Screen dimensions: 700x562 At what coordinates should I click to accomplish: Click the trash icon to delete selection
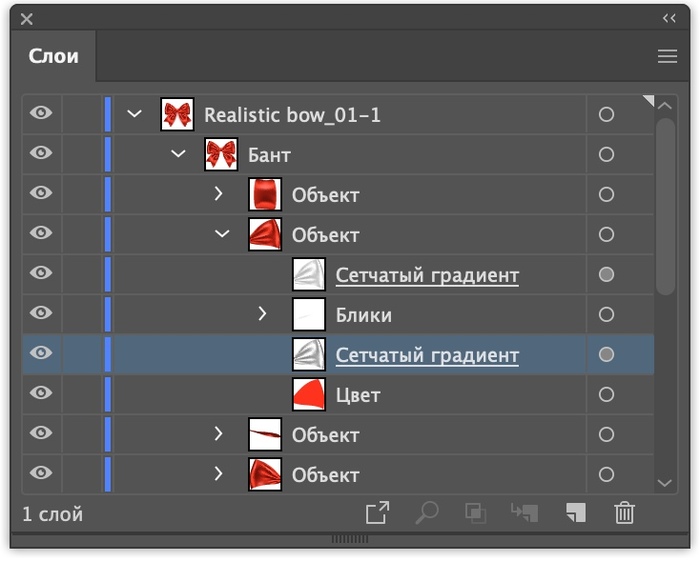625,513
